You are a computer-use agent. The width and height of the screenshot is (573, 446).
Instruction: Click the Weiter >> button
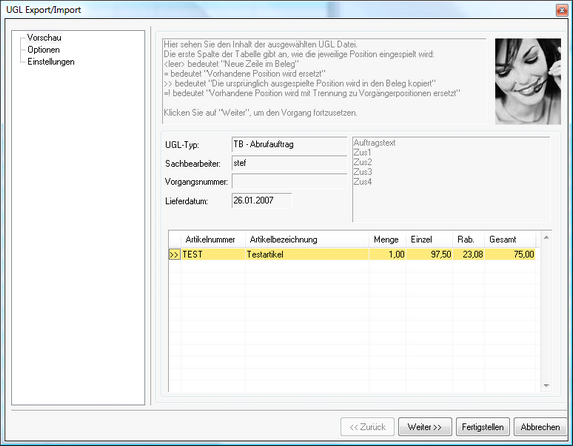coord(425,427)
